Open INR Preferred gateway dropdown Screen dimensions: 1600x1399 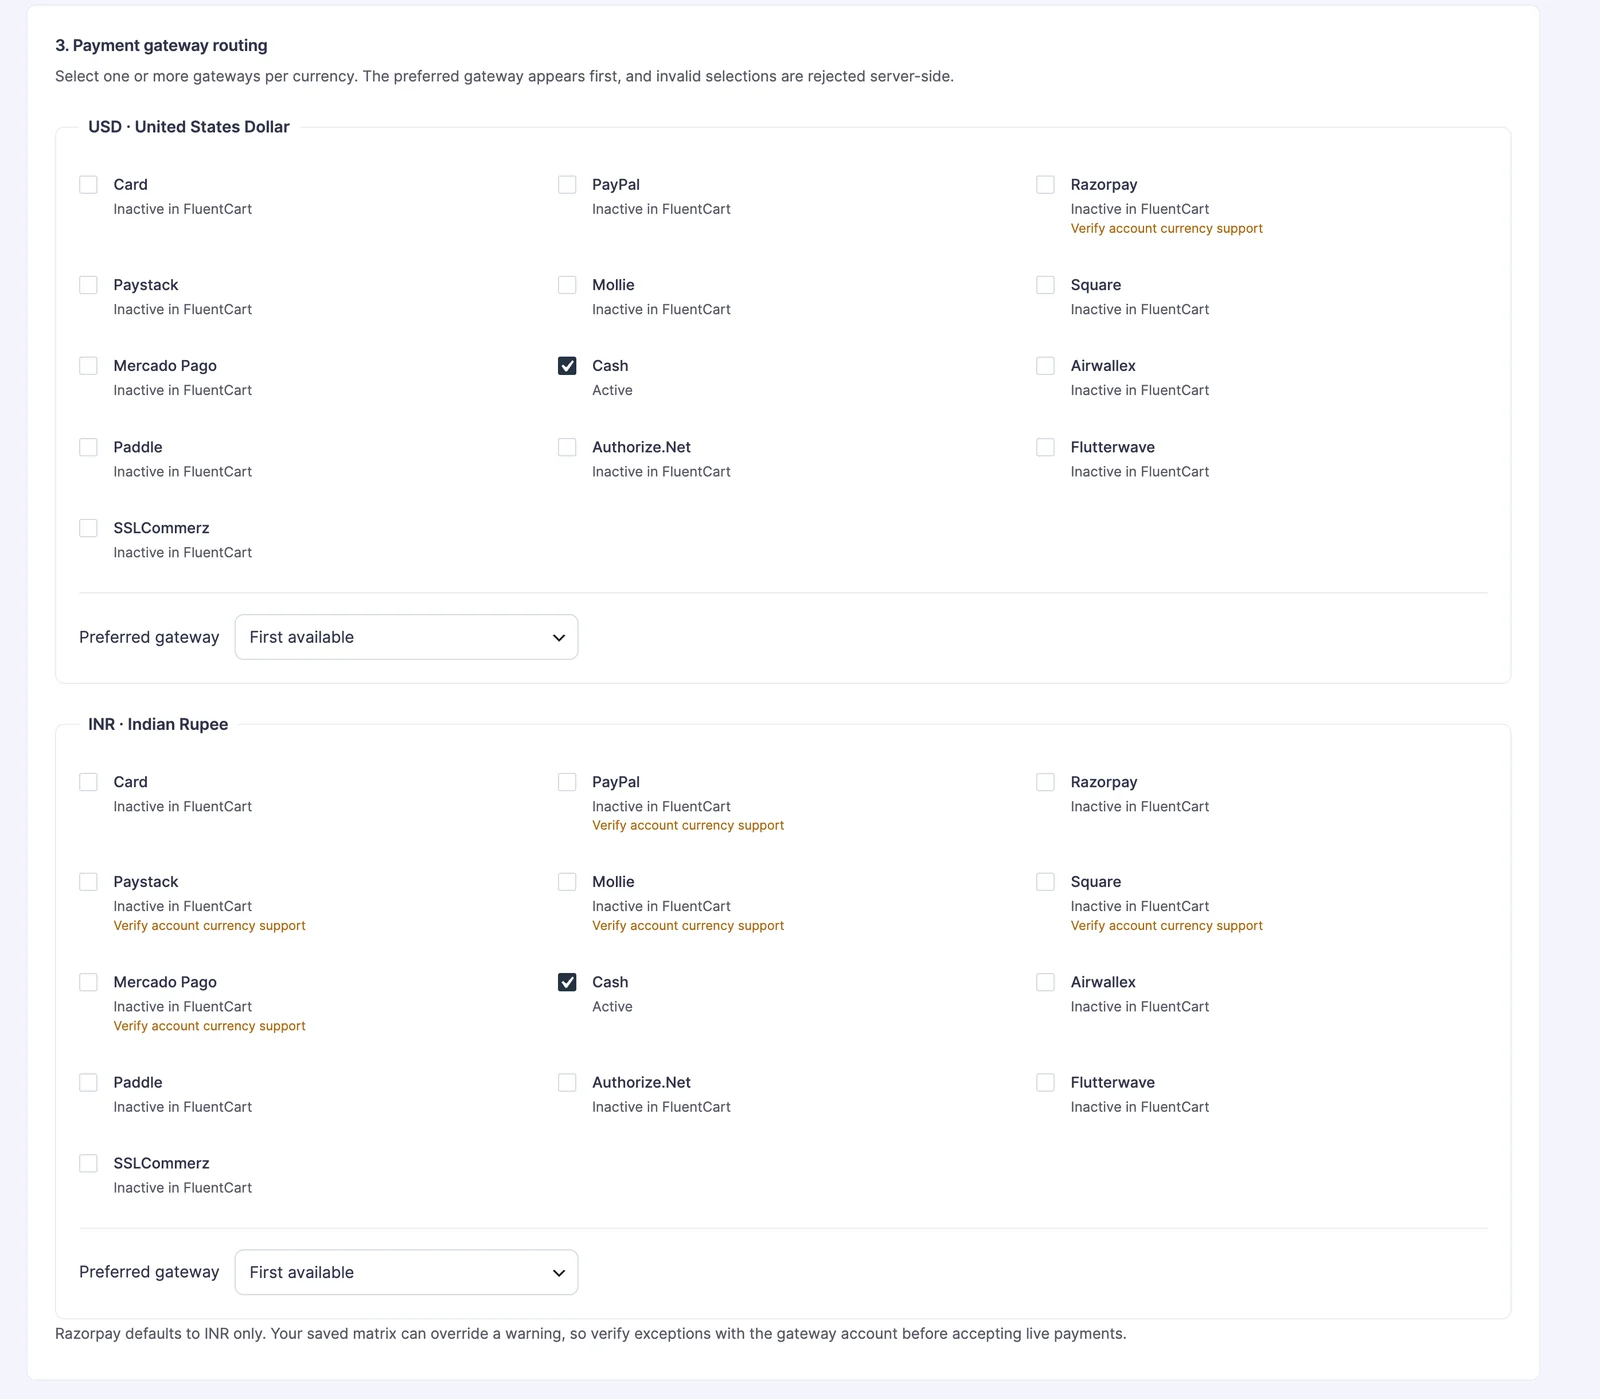coord(406,1272)
